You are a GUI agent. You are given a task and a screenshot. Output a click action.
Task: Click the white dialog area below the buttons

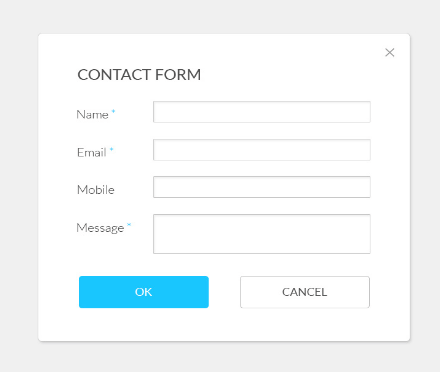point(224,325)
